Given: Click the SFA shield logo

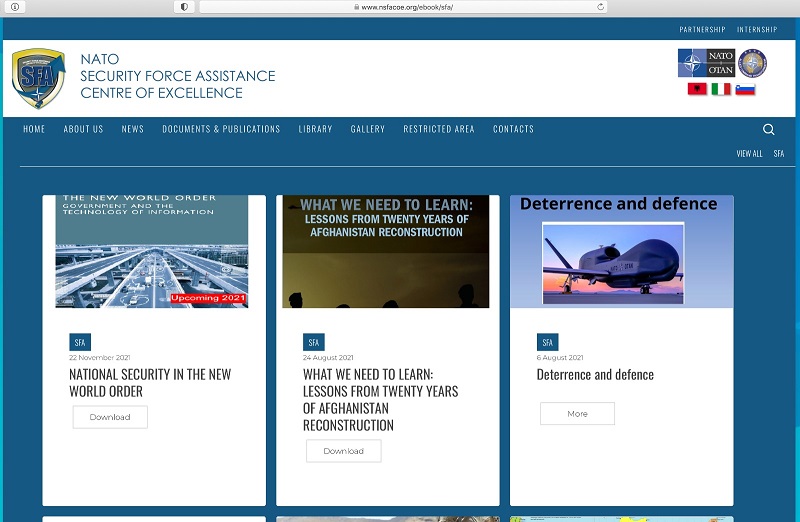Looking at the screenshot, I should (x=38, y=78).
